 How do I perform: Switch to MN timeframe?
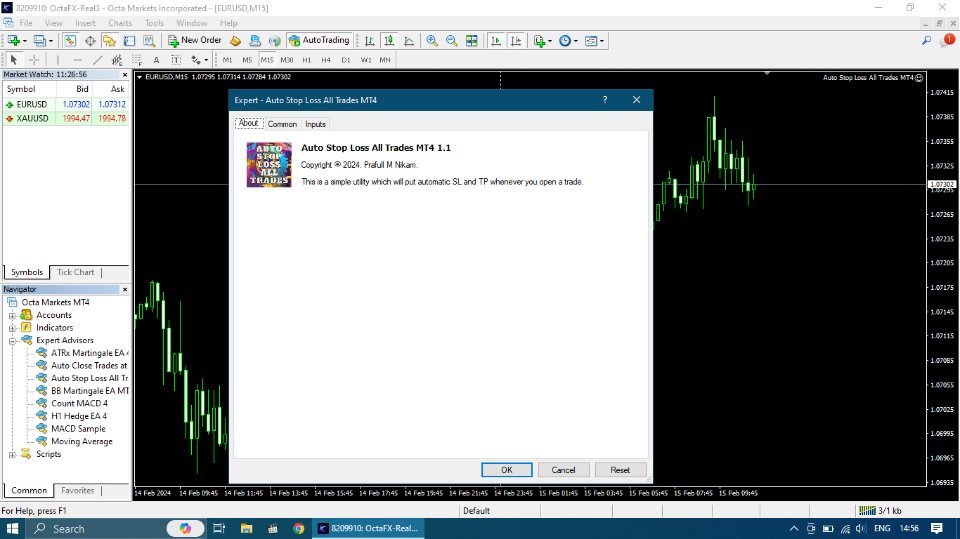[385, 59]
